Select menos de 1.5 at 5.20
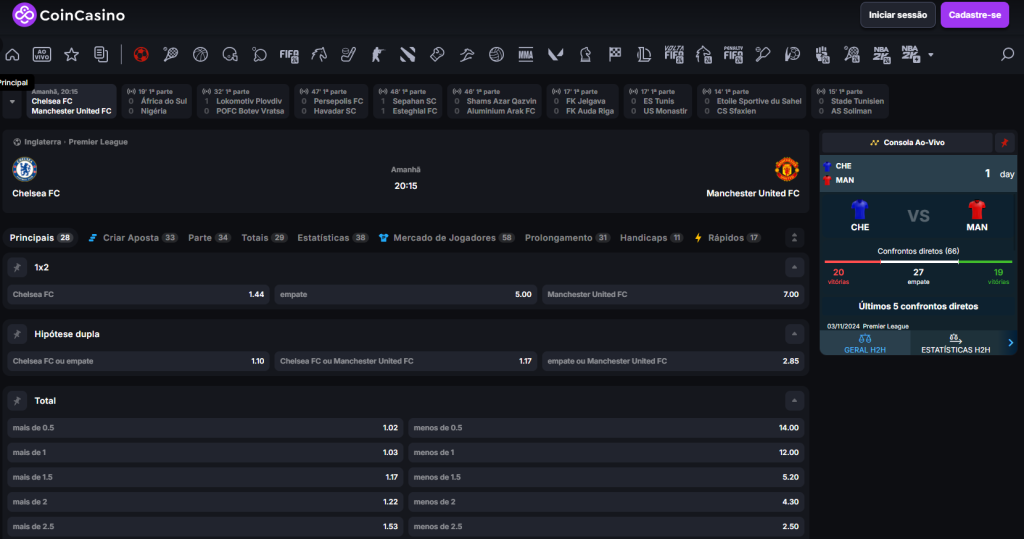1024x539 pixels. click(606, 477)
